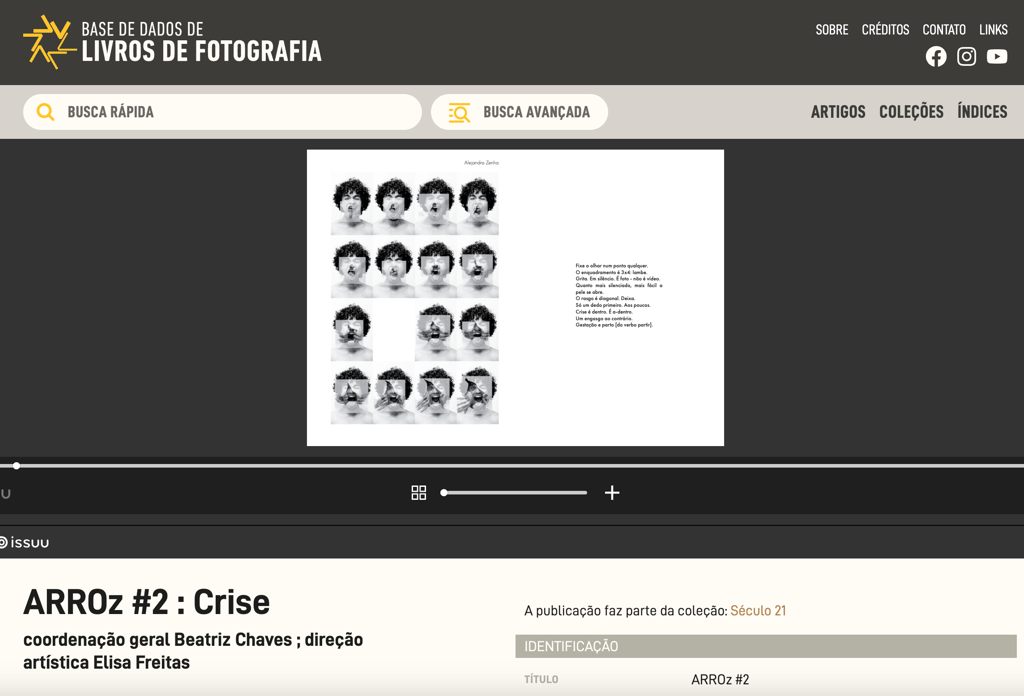Open the Instagram profile icon
The width and height of the screenshot is (1024, 696).
[x=967, y=57]
